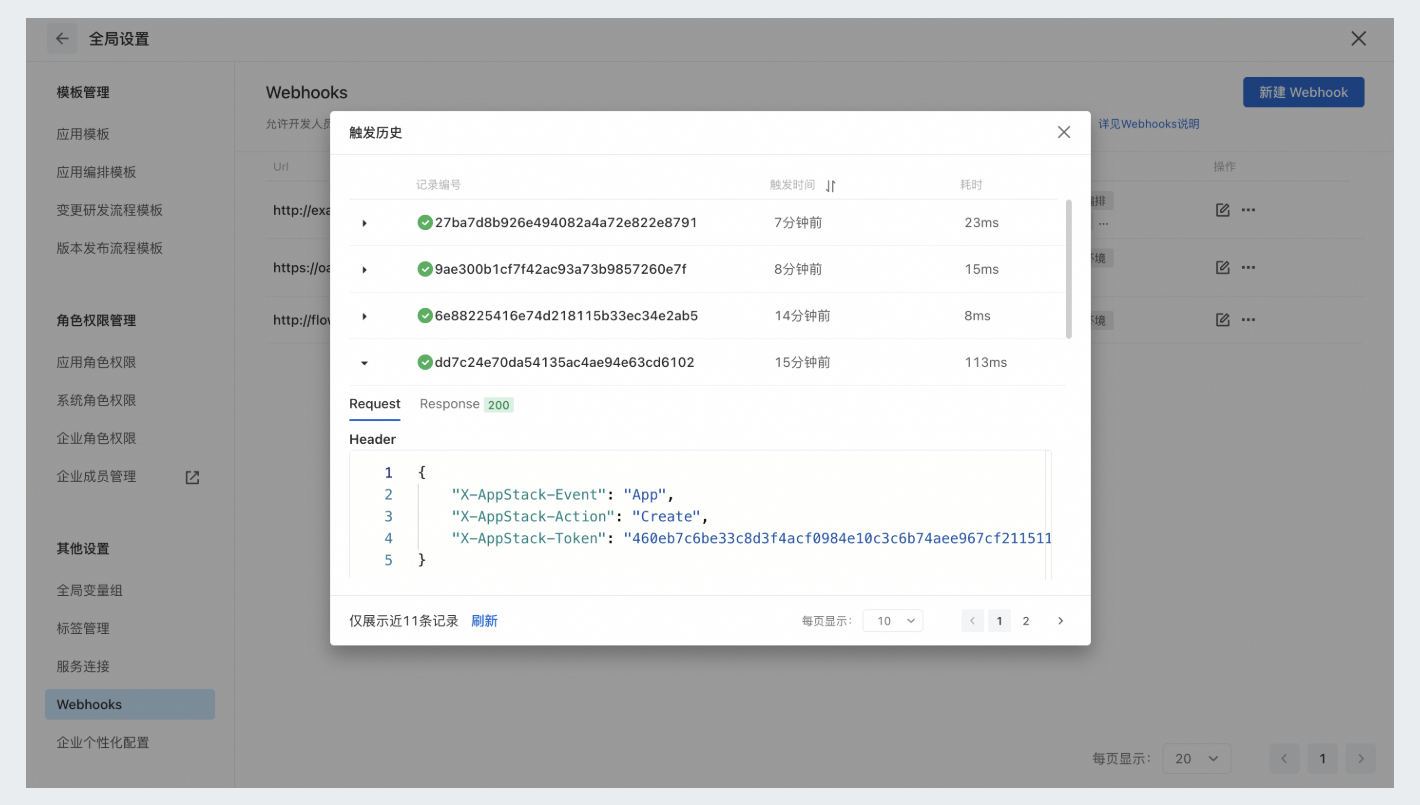Image resolution: width=1420 pixels, height=805 pixels.
Task: Switch to the Response 200 tab
Action: [466, 404]
